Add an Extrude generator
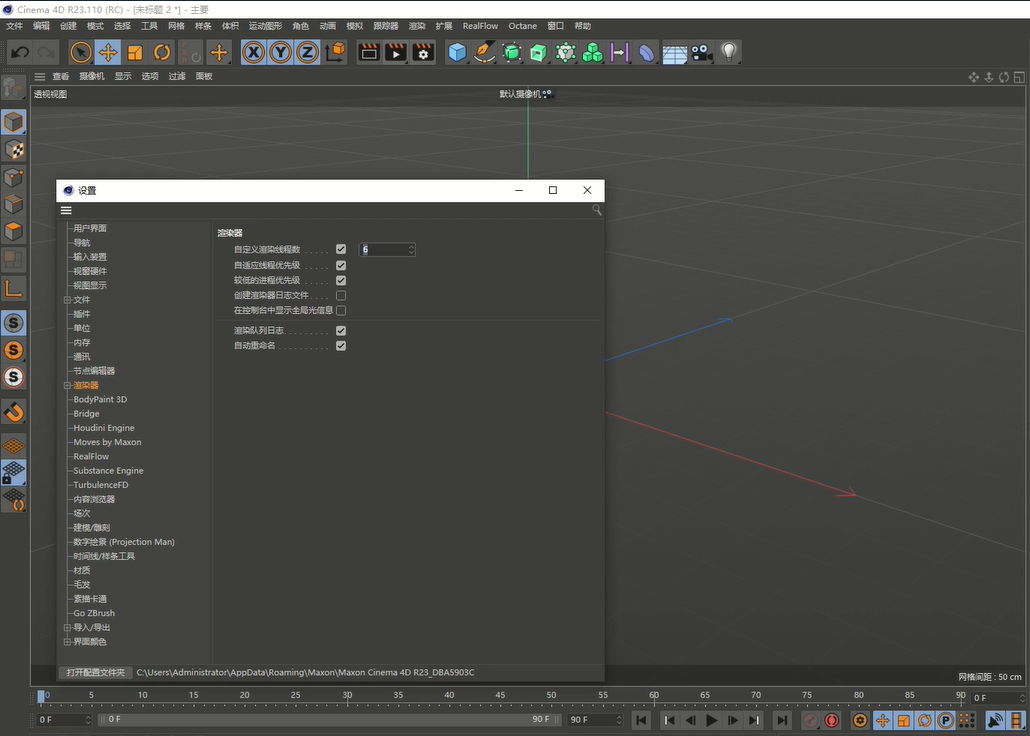 [x=539, y=52]
